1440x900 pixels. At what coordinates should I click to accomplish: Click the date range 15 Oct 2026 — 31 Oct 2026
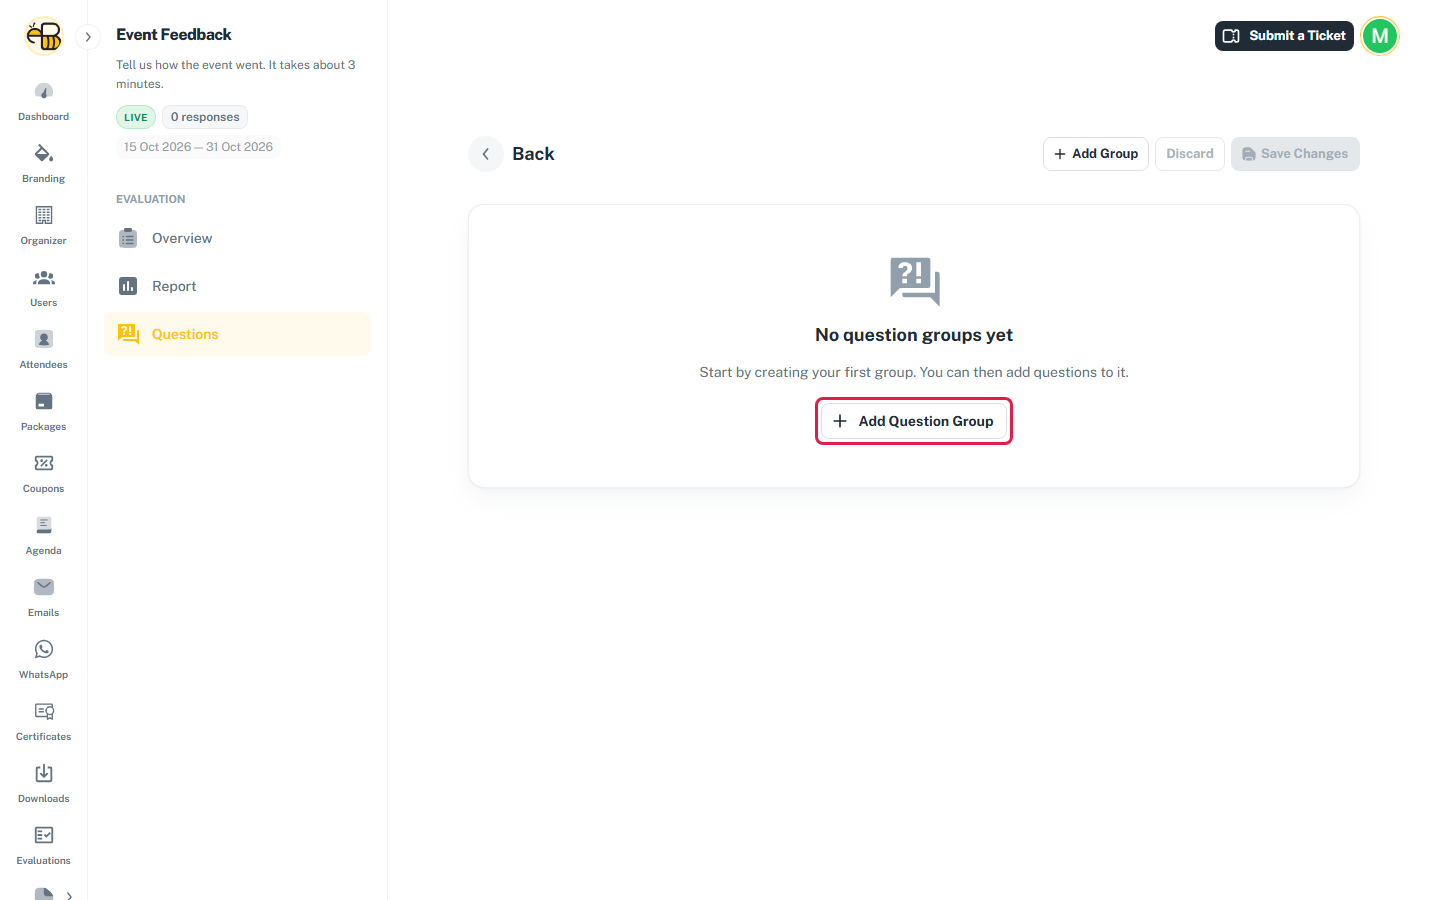(198, 147)
